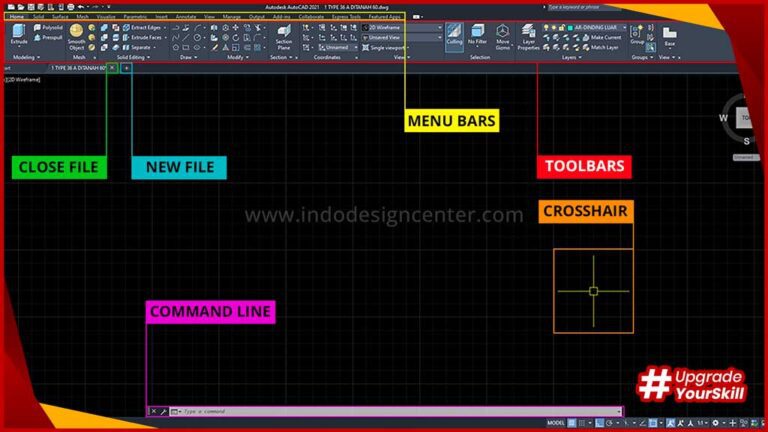
Task: Click the Smooth Object mesh tool
Action: click(76, 37)
